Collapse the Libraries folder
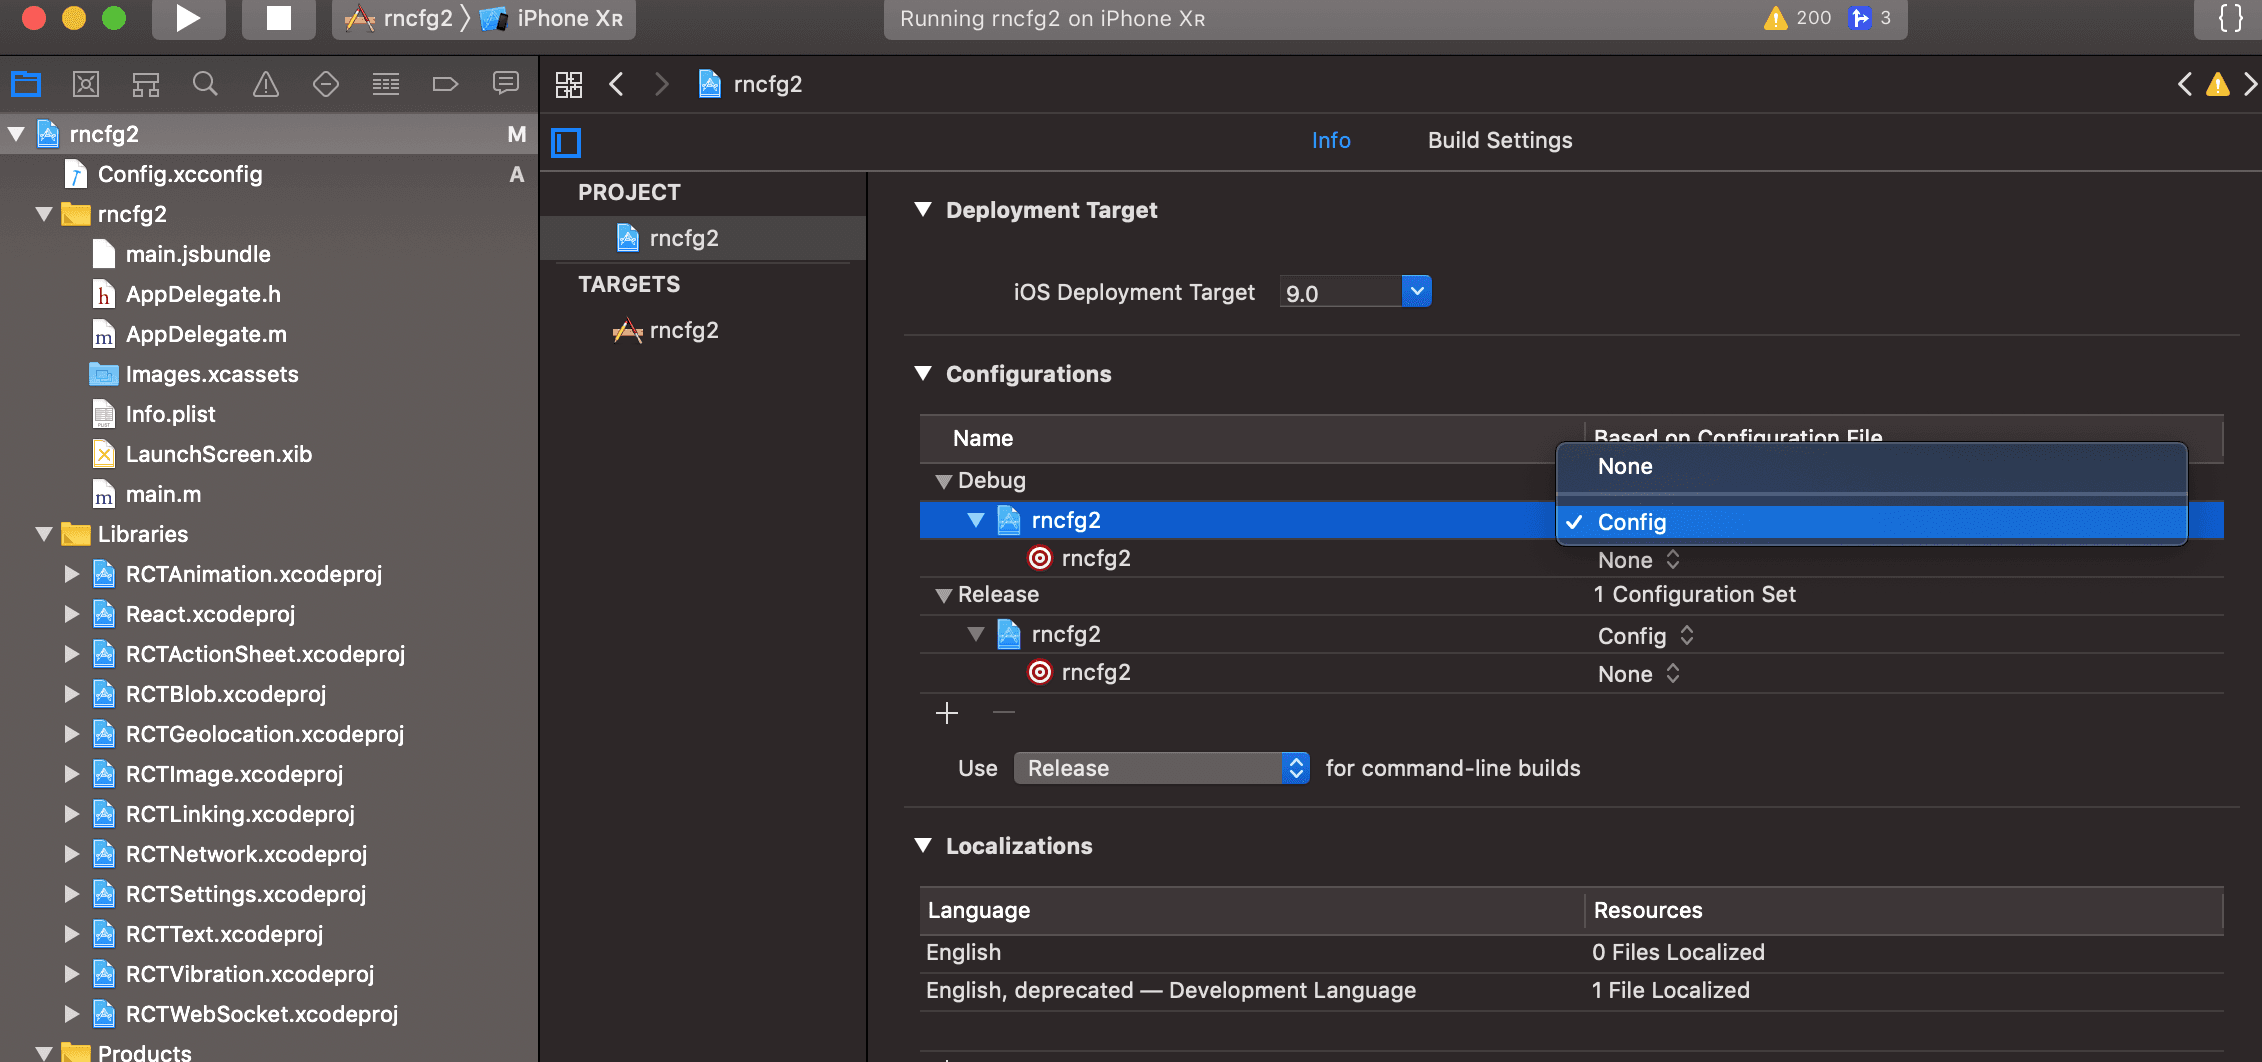The height and width of the screenshot is (1062, 2262). tap(44, 534)
